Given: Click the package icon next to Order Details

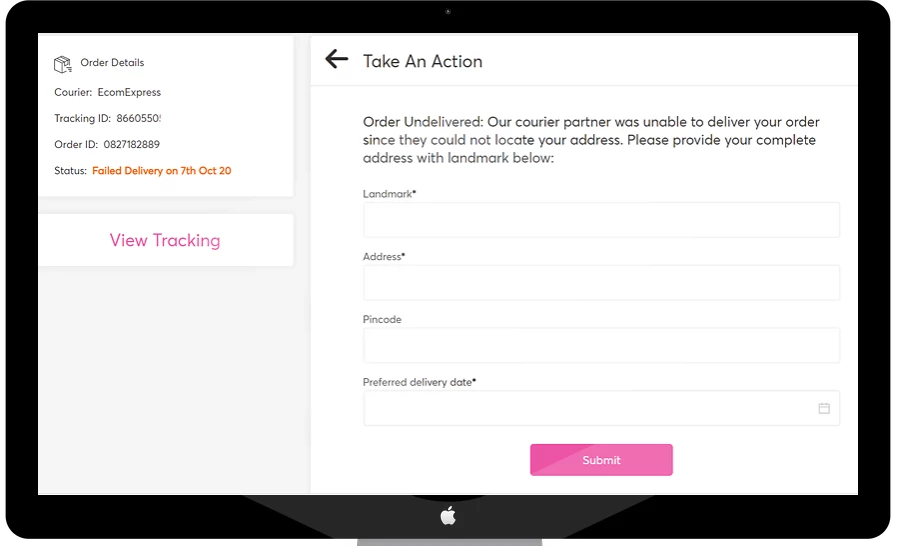Looking at the screenshot, I should coord(63,64).
